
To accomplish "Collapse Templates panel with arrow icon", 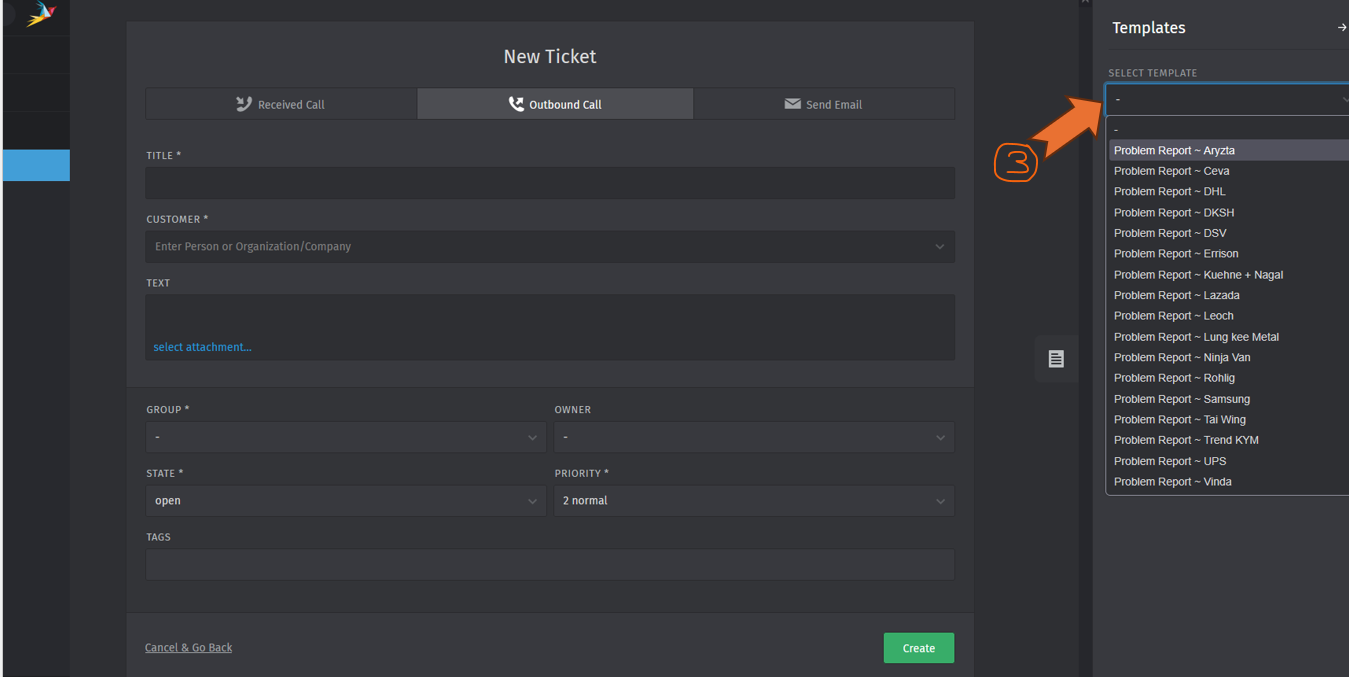I will point(1341,28).
